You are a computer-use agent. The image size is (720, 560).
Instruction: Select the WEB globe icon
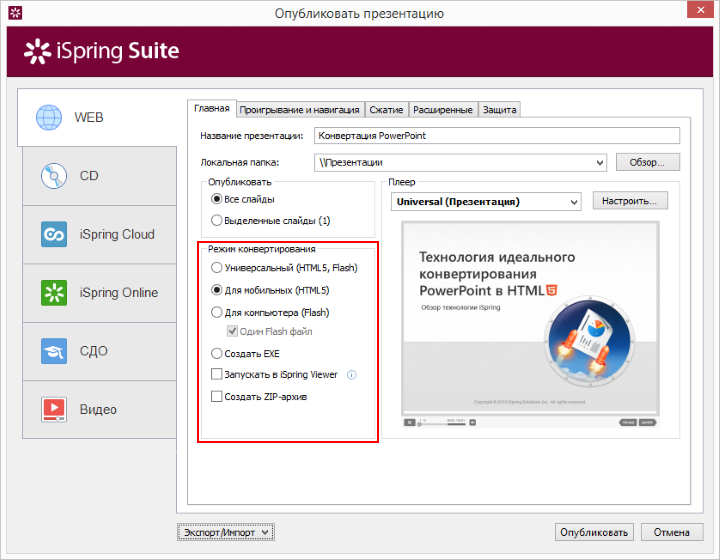pos(49,118)
